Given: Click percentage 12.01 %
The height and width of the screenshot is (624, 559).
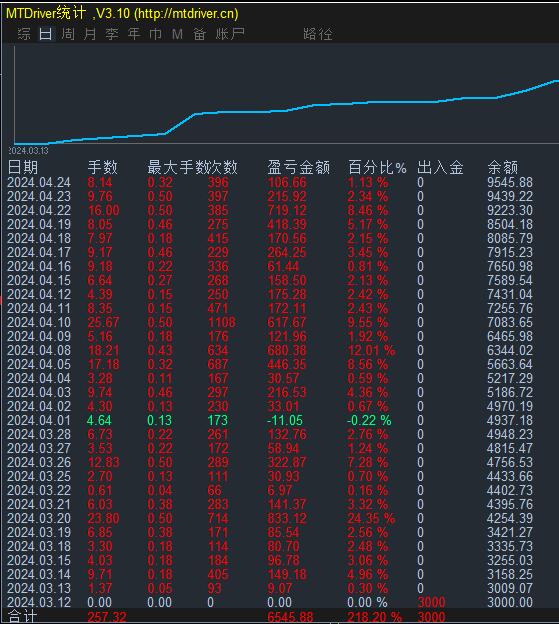Looking at the screenshot, I should click(371, 350).
